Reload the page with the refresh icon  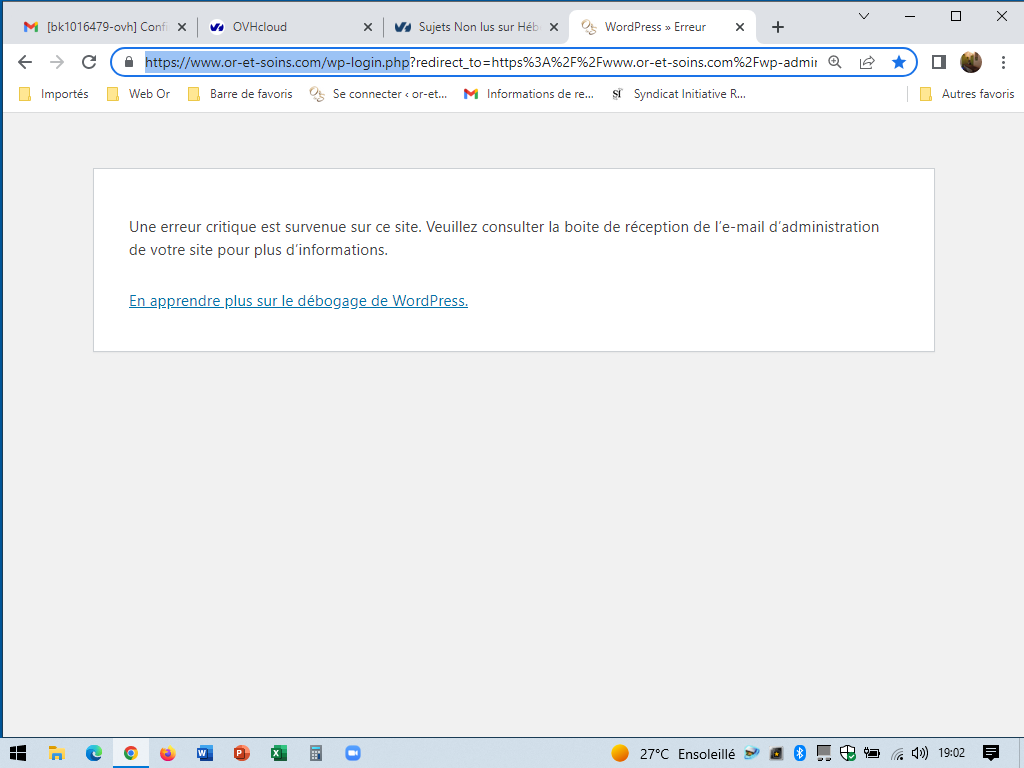click(89, 62)
